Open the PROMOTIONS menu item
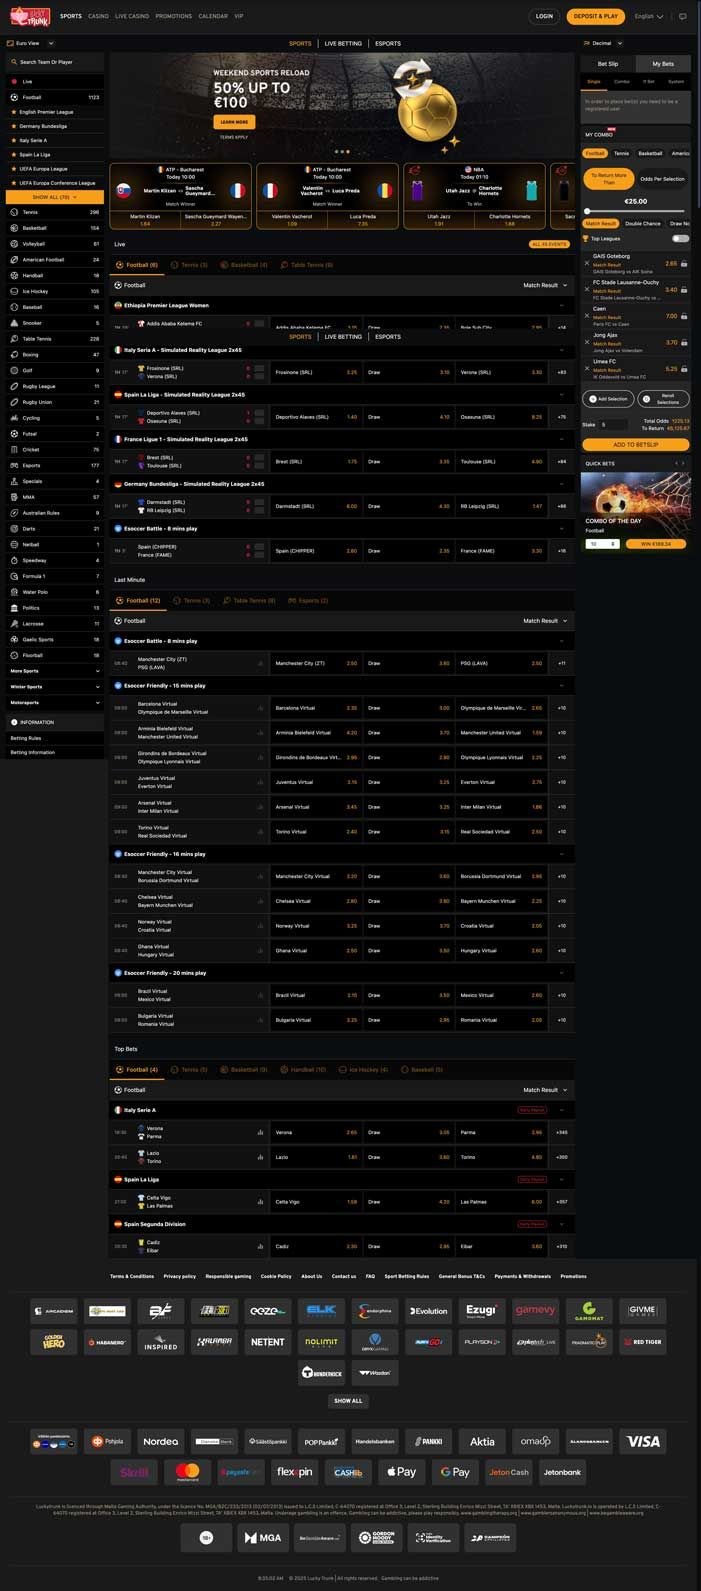 174,16
